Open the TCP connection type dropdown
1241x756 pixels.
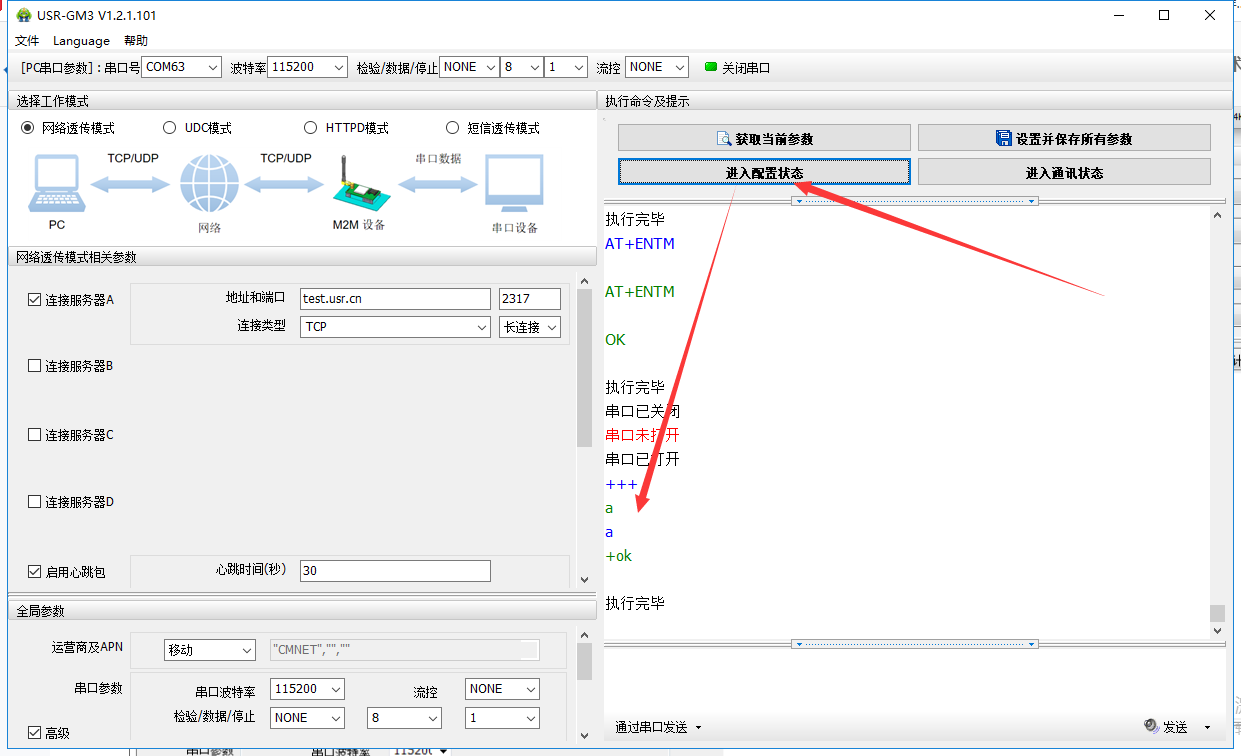395,327
